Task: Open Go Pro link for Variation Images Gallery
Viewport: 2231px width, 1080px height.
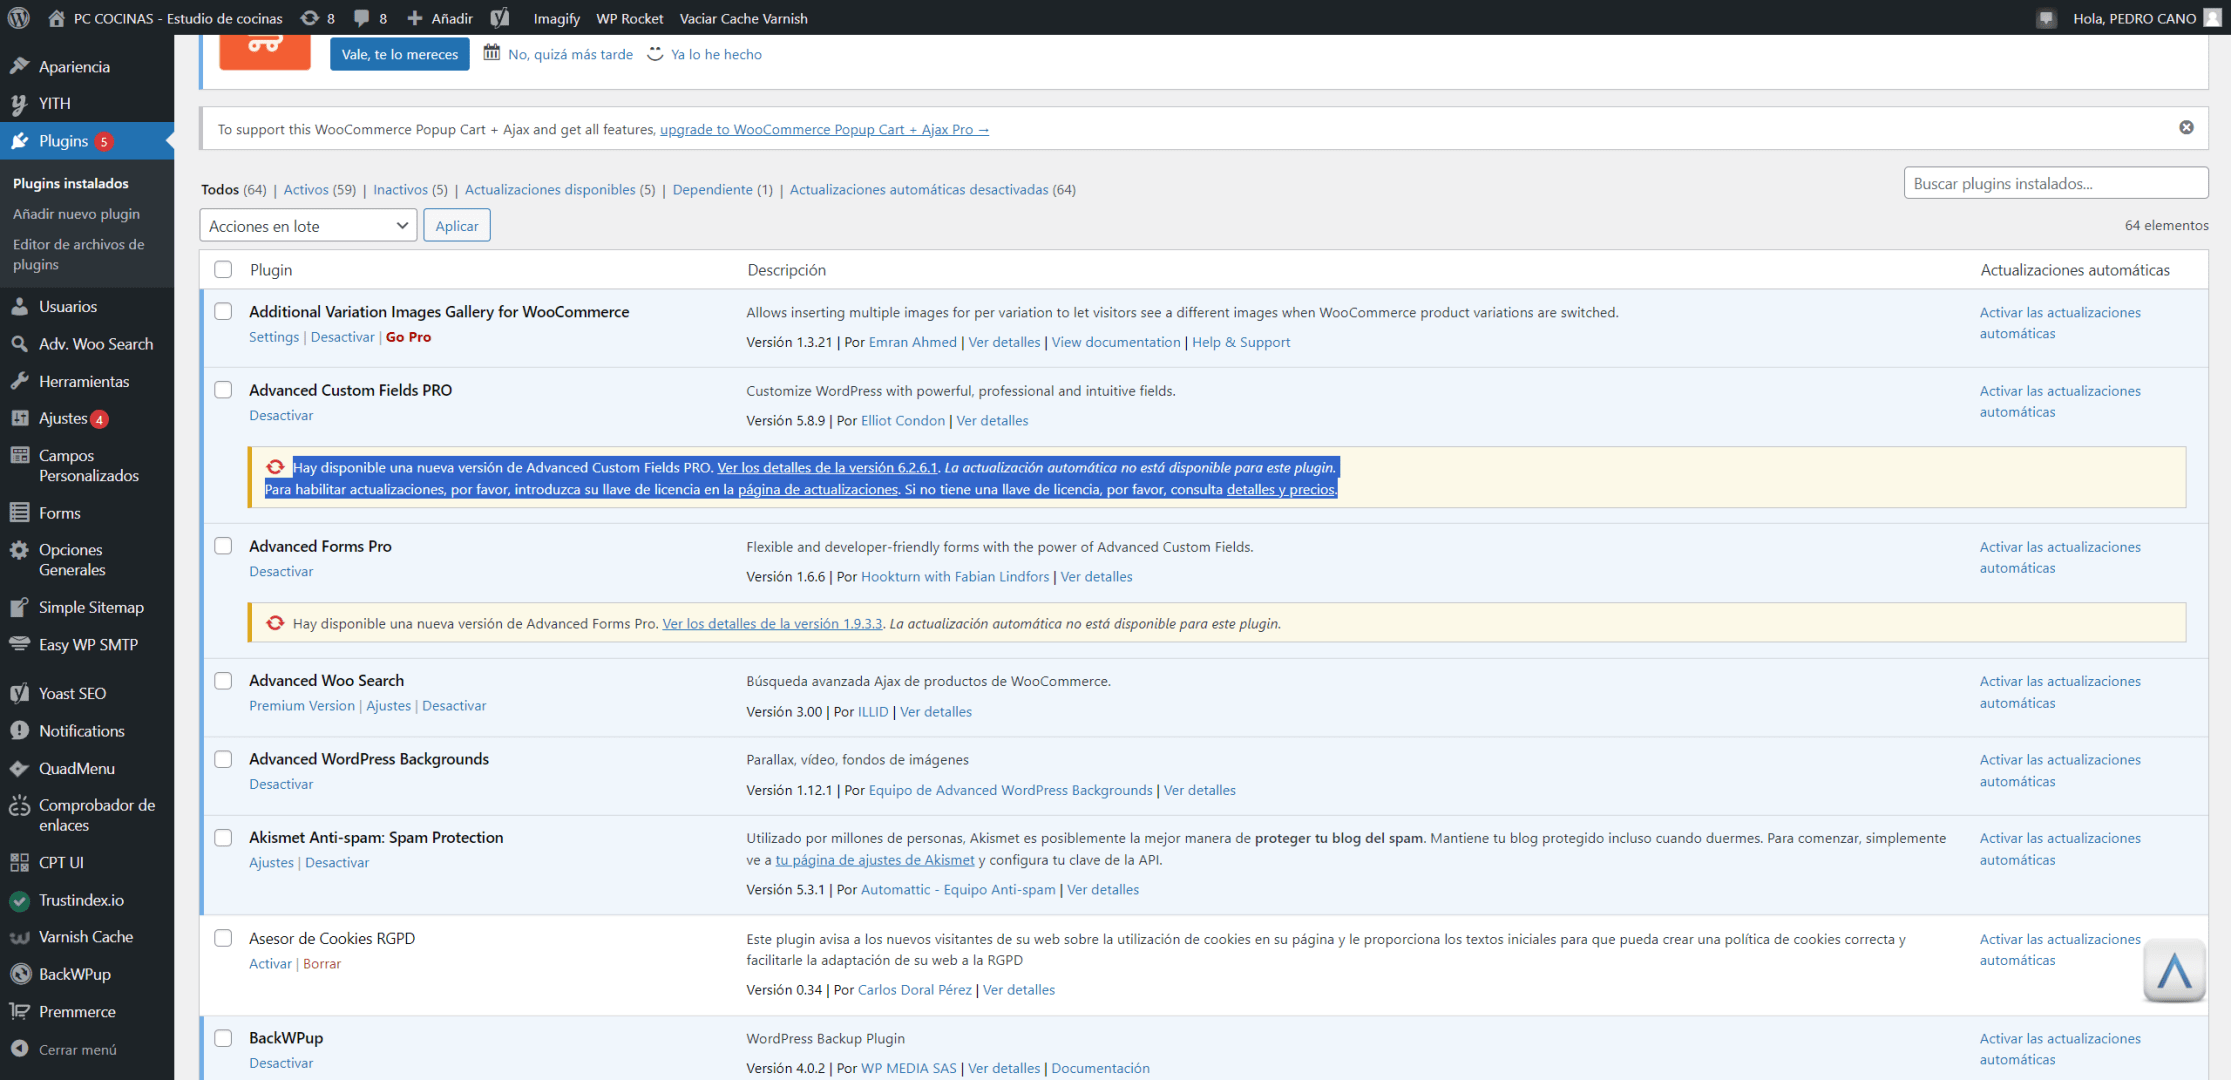Action: [x=408, y=337]
